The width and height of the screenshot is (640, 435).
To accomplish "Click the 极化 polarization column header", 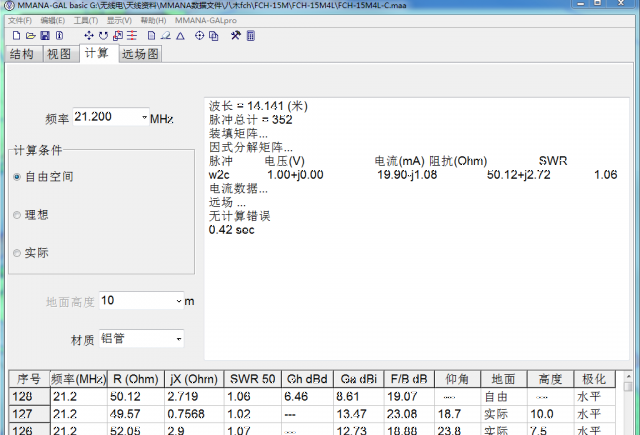I will pos(594,379).
